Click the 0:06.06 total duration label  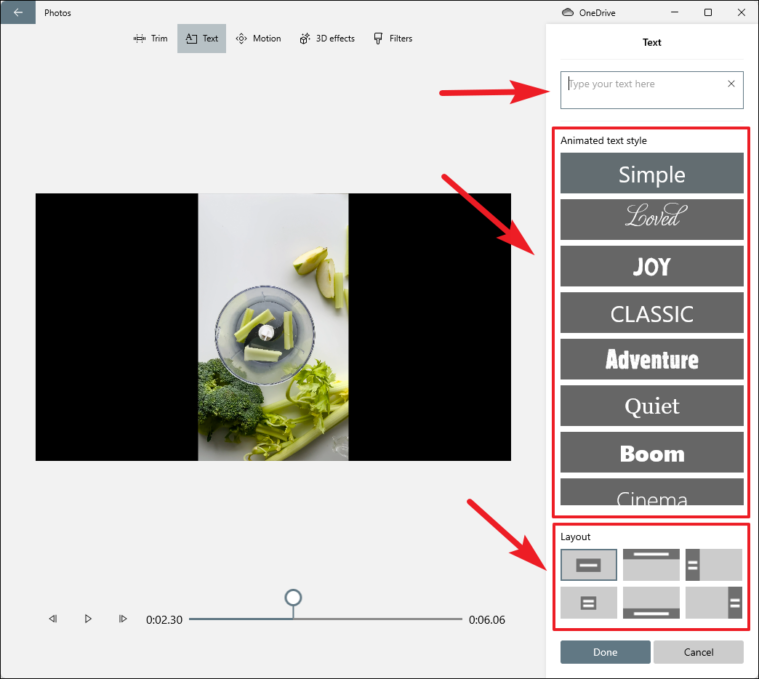(486, 620)
